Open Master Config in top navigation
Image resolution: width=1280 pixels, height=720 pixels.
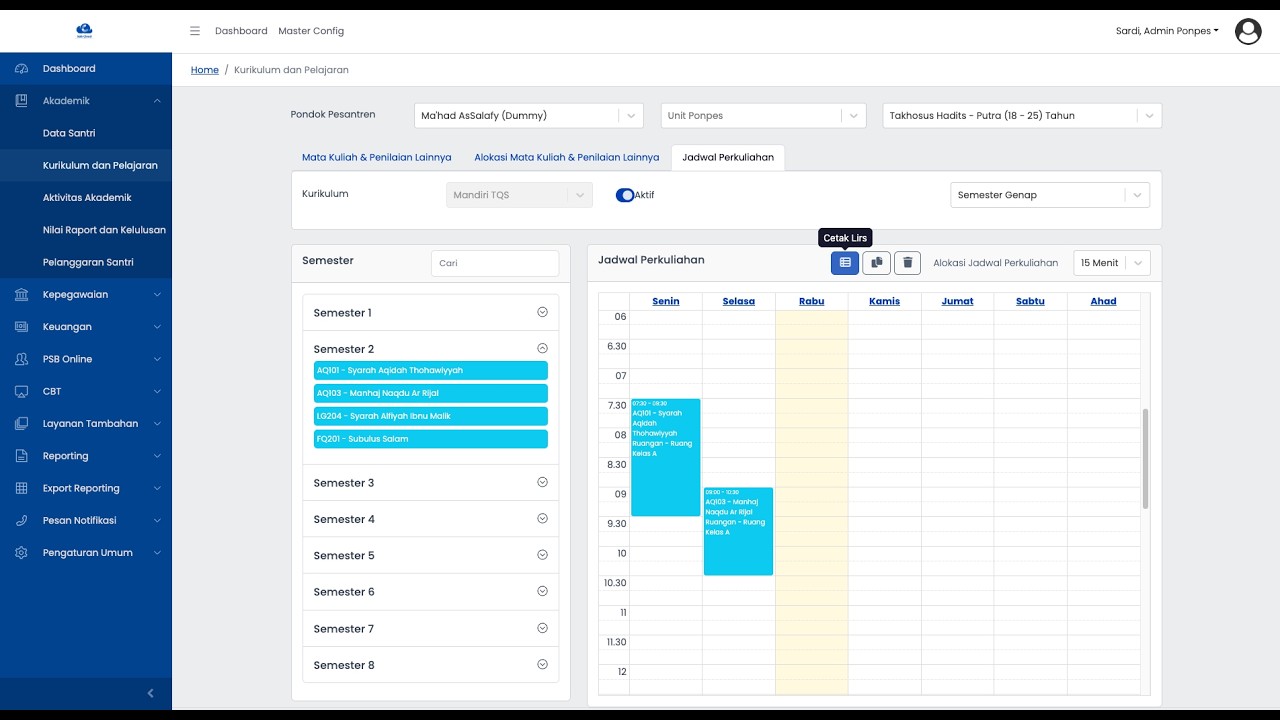pos(311,31)
